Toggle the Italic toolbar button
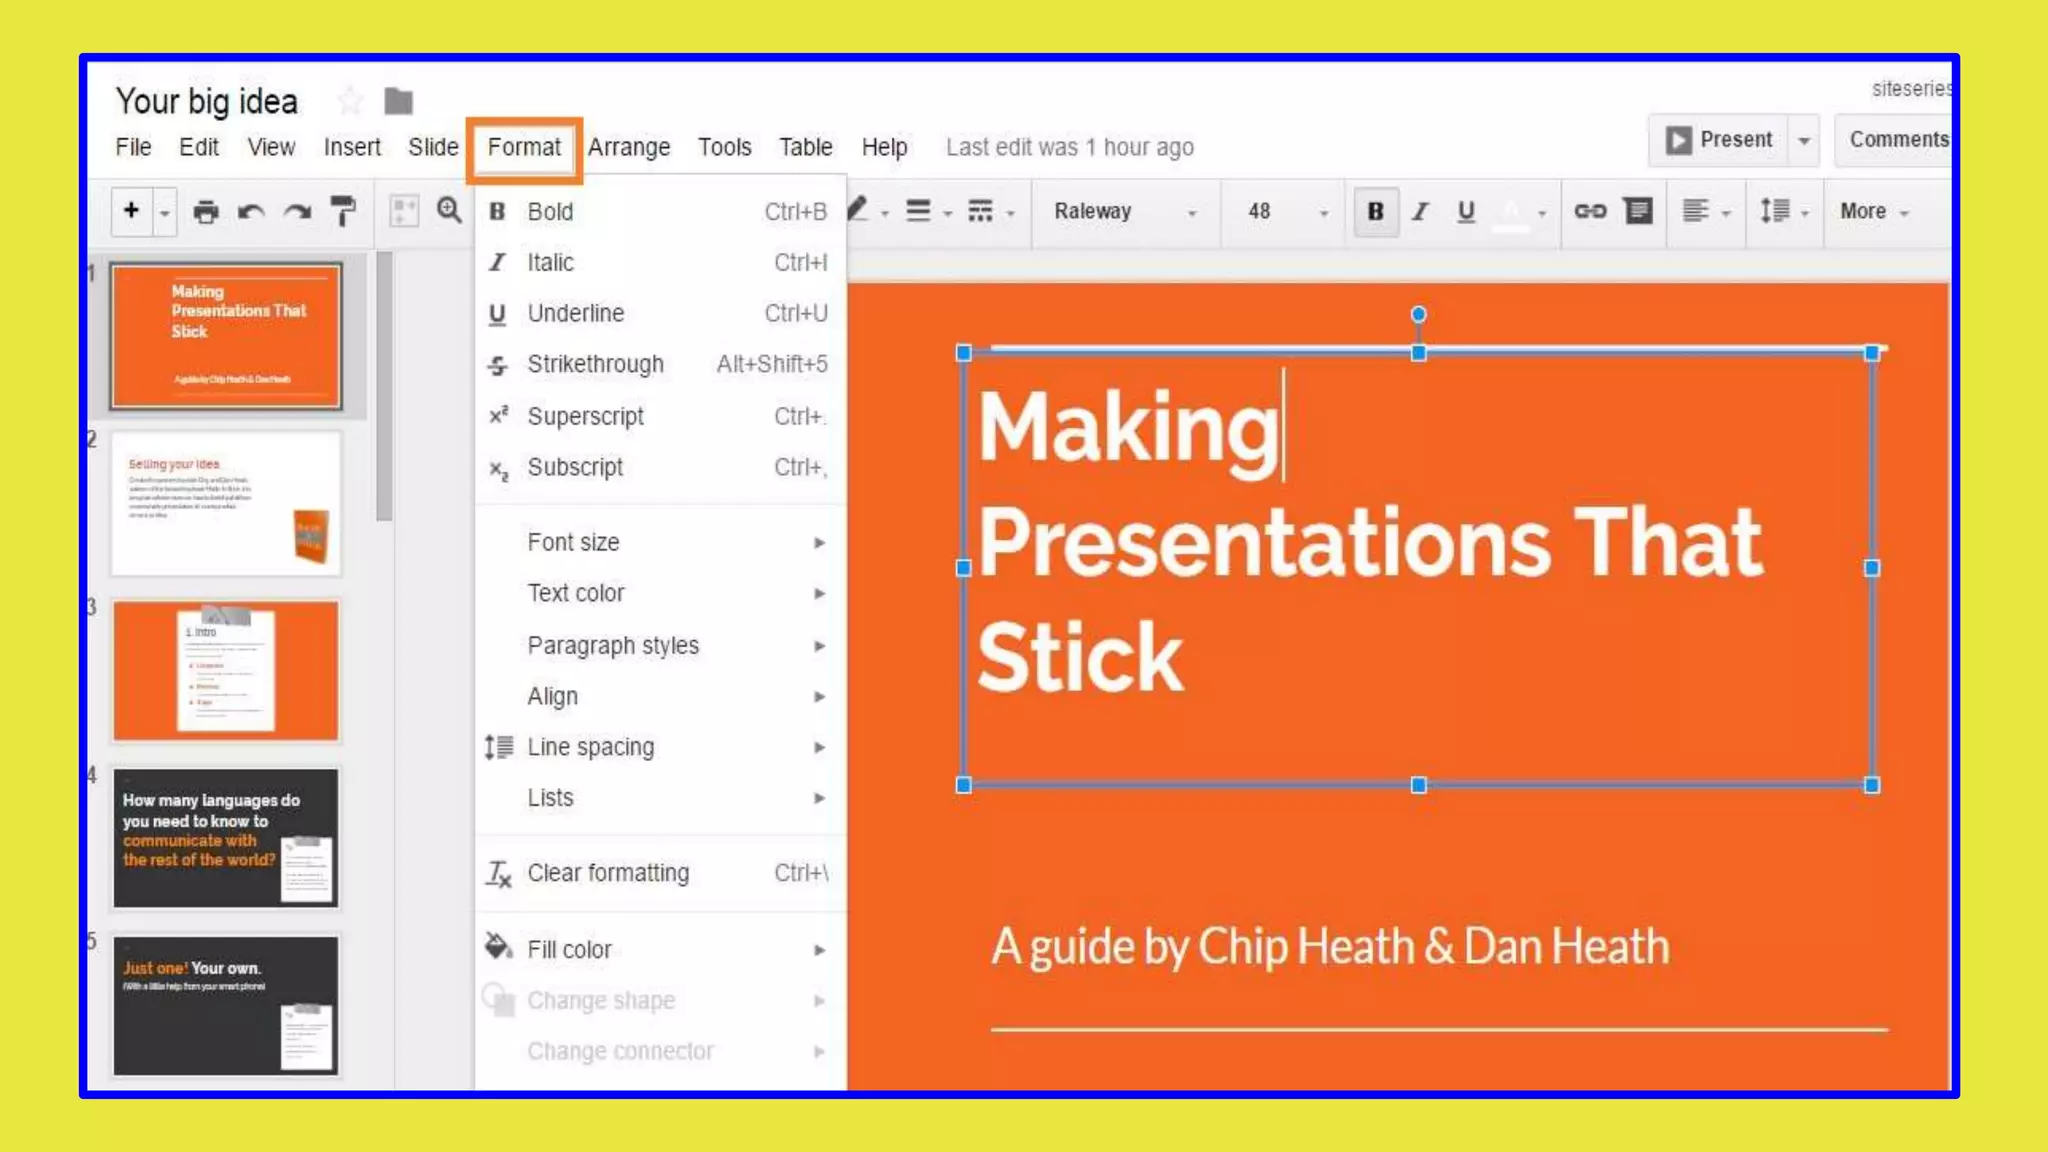The height and width of the screenshot is (1152, 2048). coord(1420,212)
